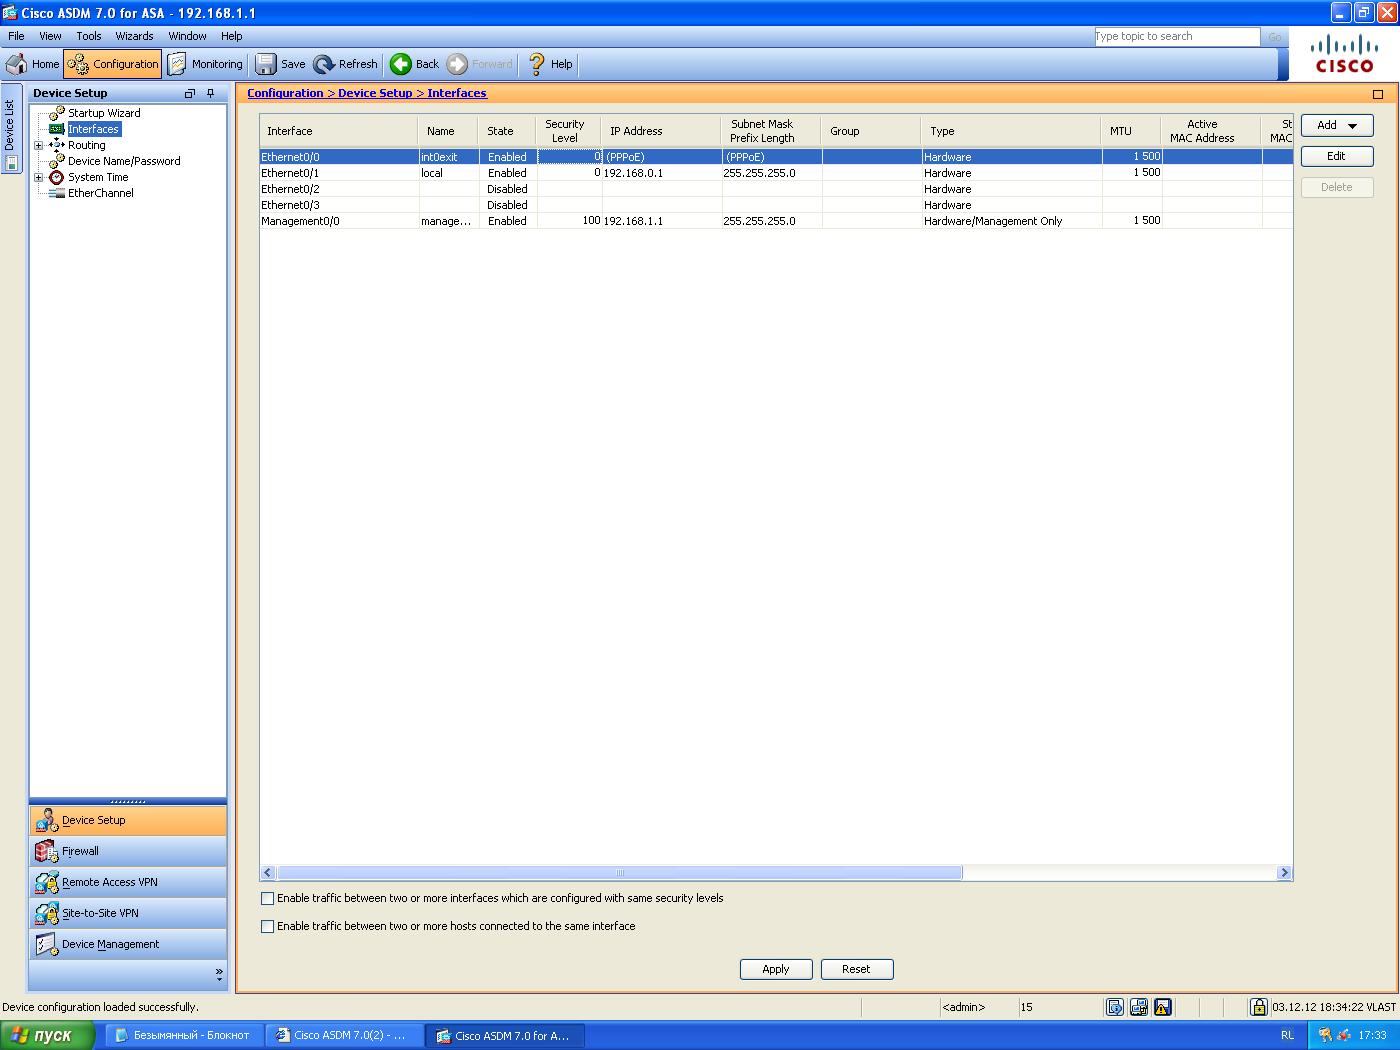The width and height of the screenshot is (1400, 1050).
Task: Click the Interfaces tree icon
Action: tap(57, 129)
